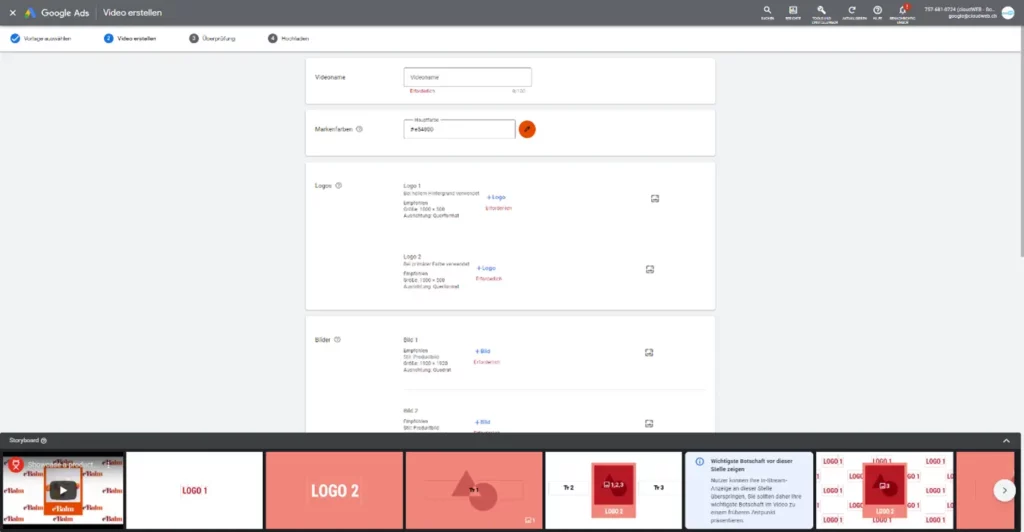Click the + Logo link for Logo 1
Screen dimensions: 1024x532
click(496, 197)
